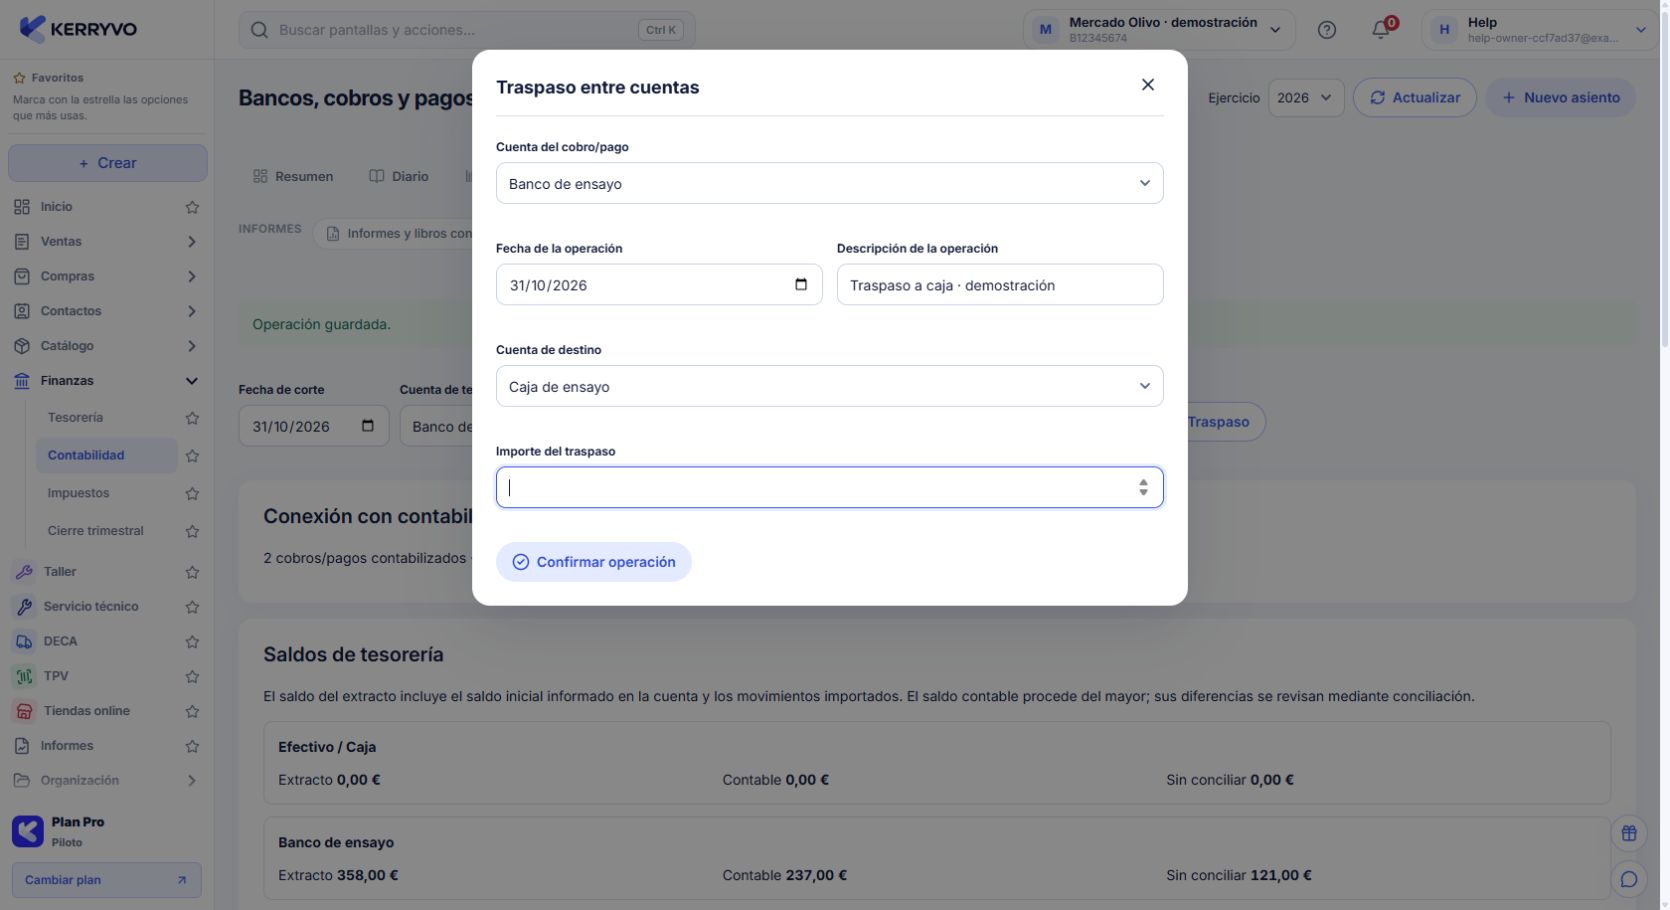Open the Cuenta de destino dropdown
Viewport: 1670px width, 910px height.
[829, 386]
